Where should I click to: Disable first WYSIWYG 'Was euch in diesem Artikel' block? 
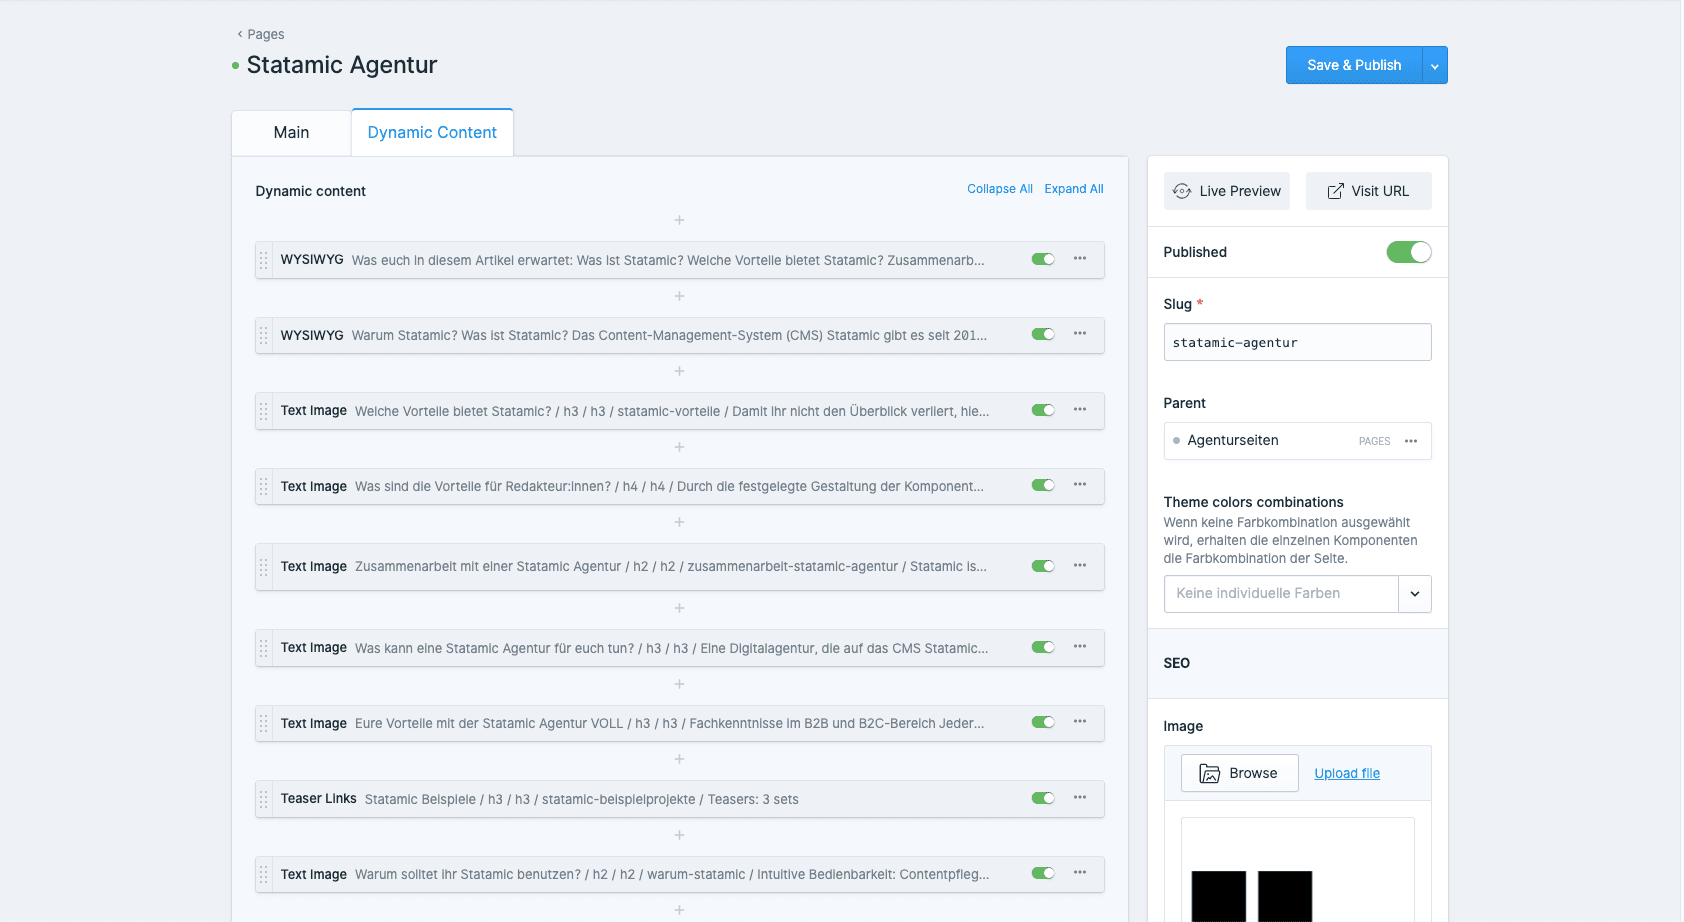point(1043,259)
